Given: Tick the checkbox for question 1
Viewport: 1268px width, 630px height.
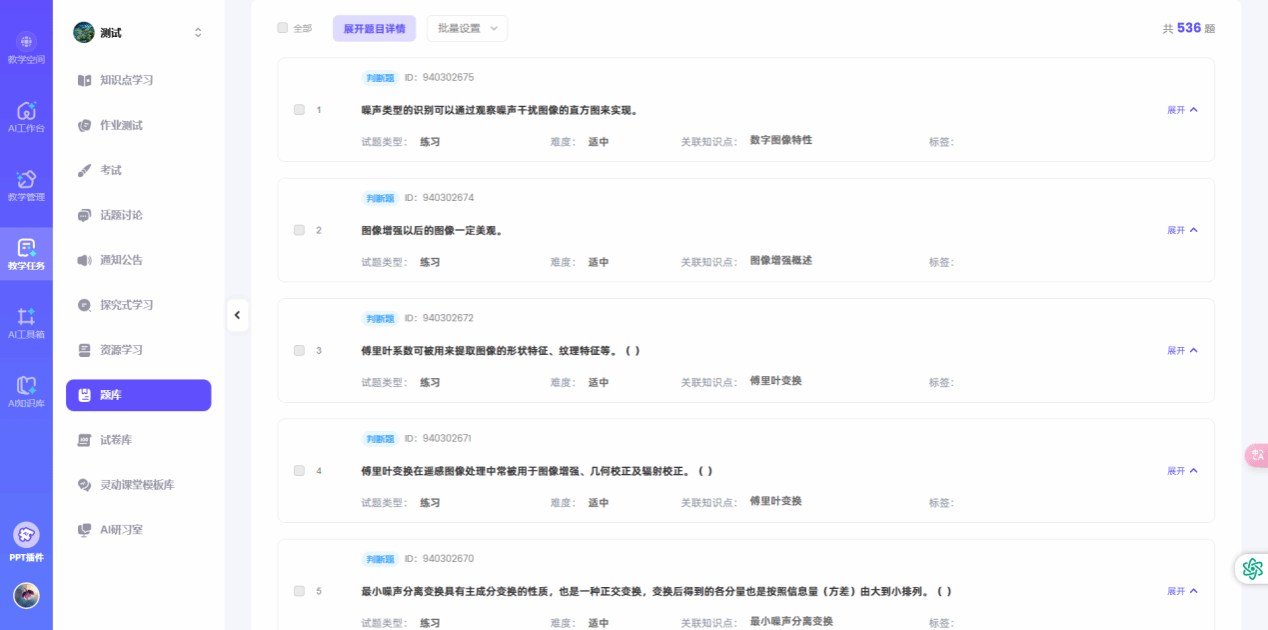Looking at the screenshot, I should (299, 110).
